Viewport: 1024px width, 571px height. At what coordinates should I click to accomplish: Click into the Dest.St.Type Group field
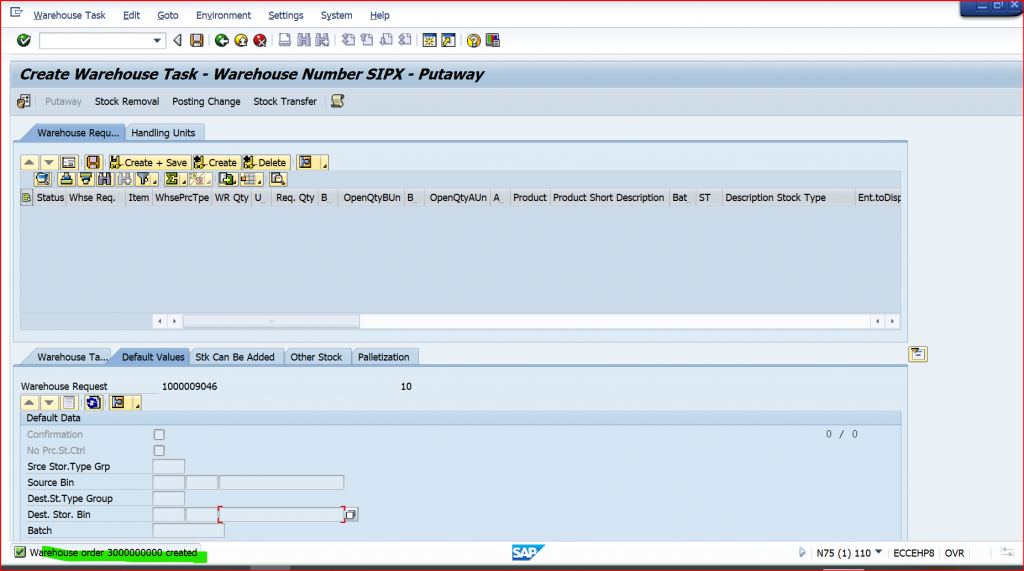168,498
